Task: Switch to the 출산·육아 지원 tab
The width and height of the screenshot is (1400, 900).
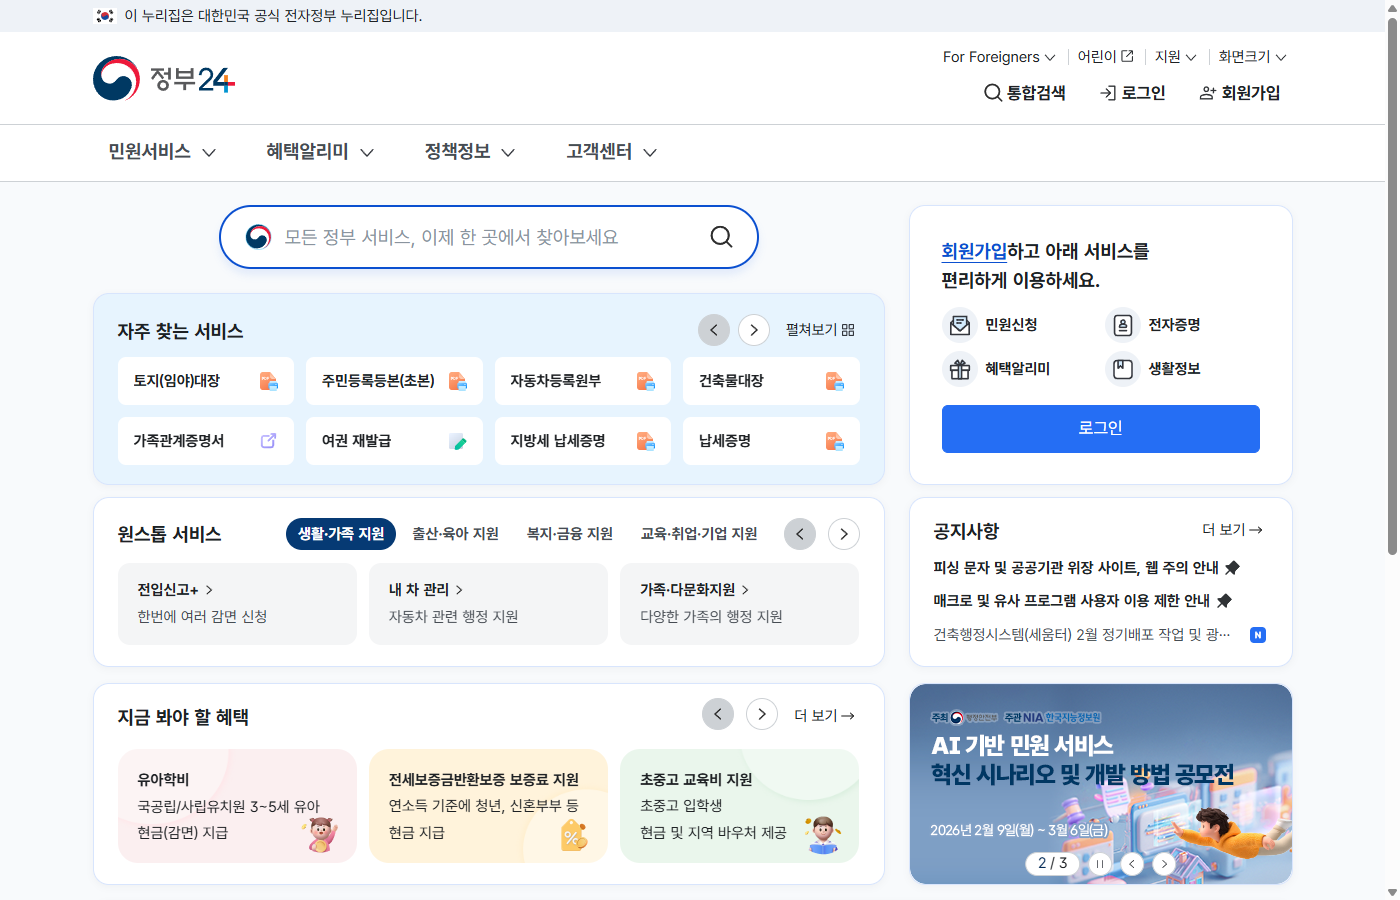Action: point(458,533)
